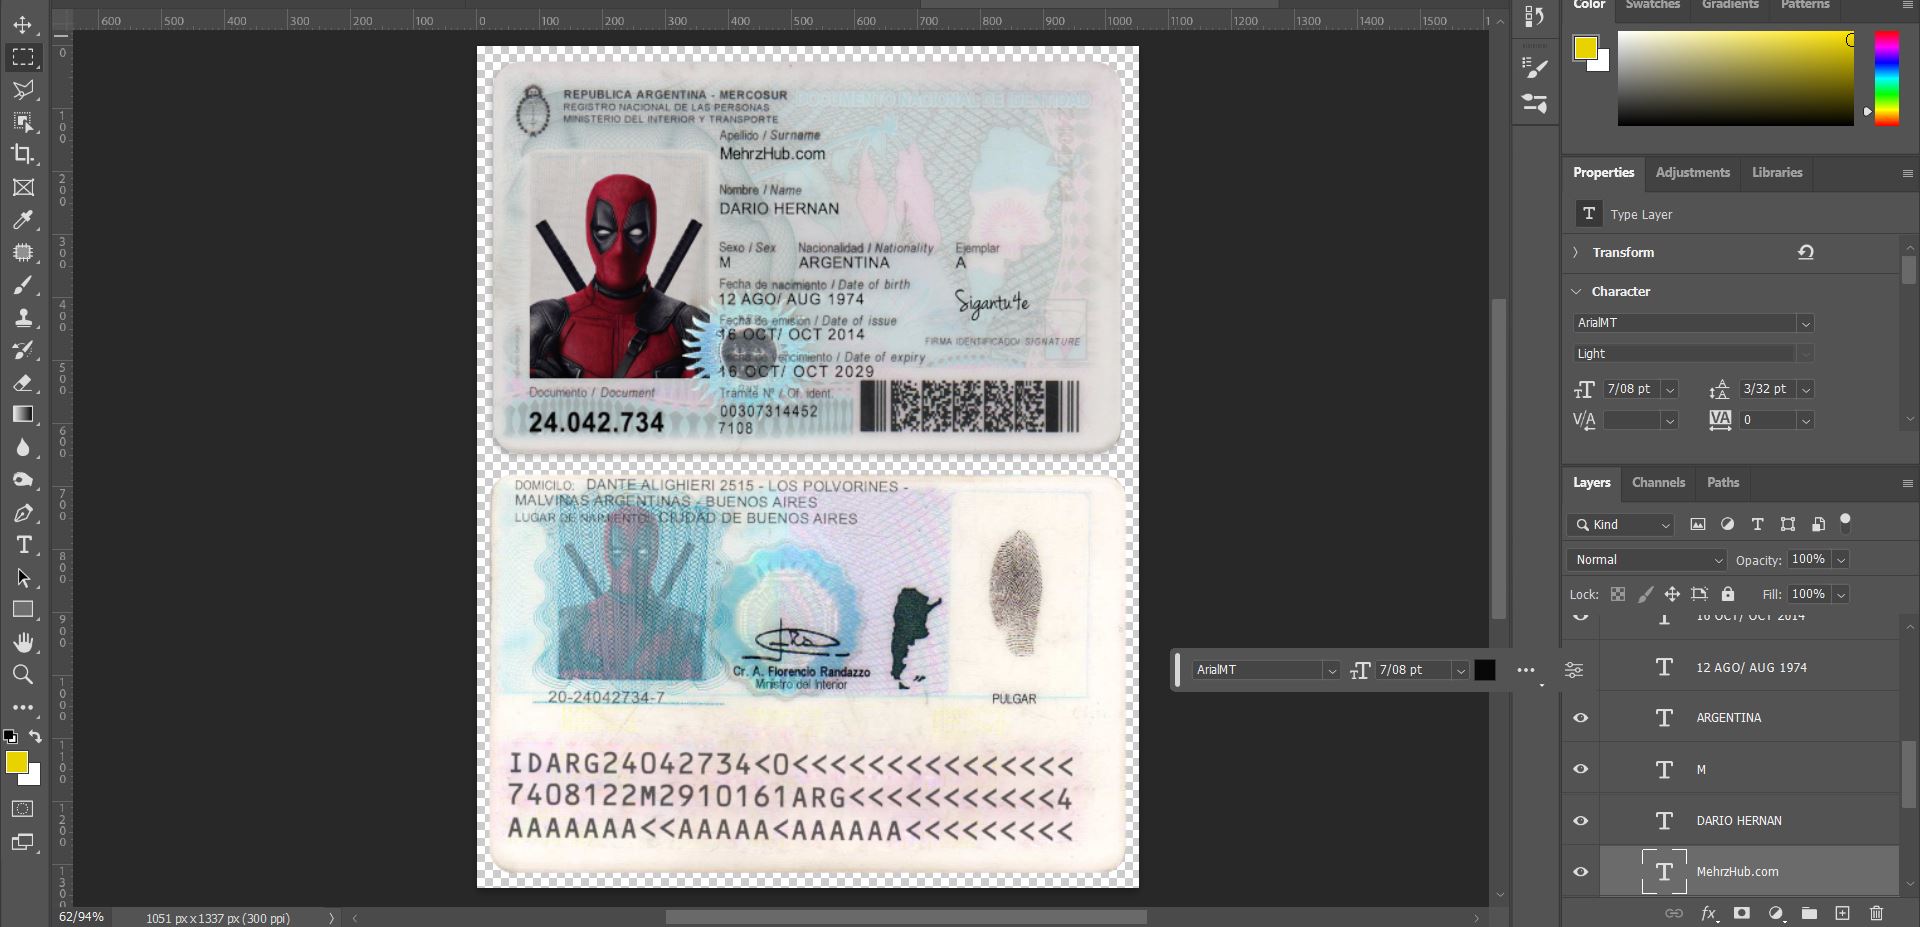Add a layer style with fx button

click(x=1709, y=913)
